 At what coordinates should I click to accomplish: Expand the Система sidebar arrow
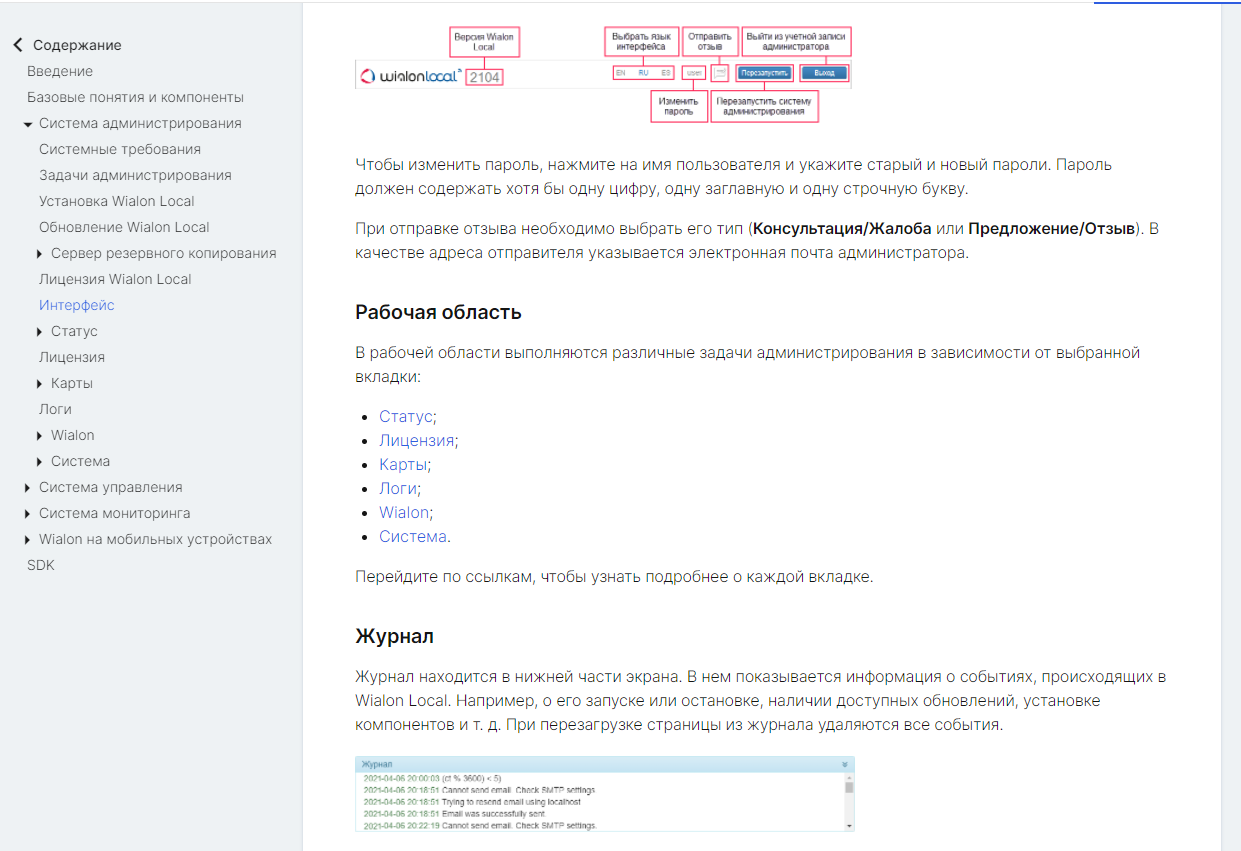click(x=40, y=462)
